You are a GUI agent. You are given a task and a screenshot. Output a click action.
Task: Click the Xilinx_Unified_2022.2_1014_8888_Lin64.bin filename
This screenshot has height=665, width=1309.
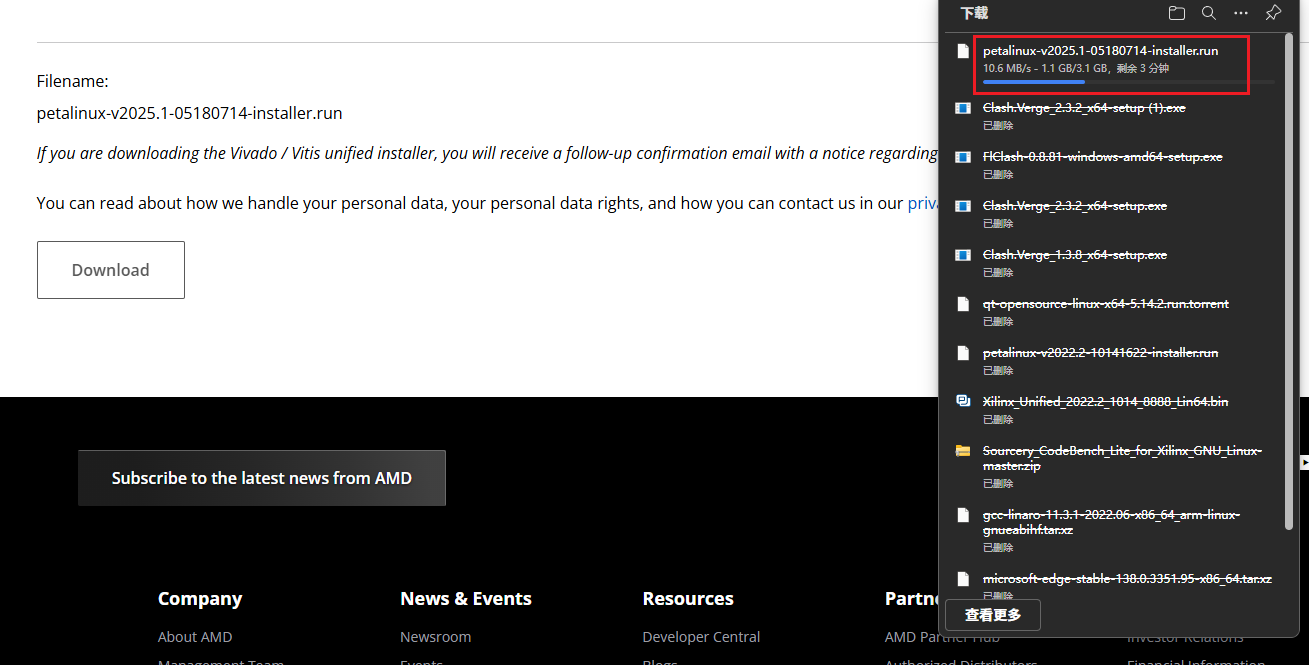click(x=1105, y=402)
